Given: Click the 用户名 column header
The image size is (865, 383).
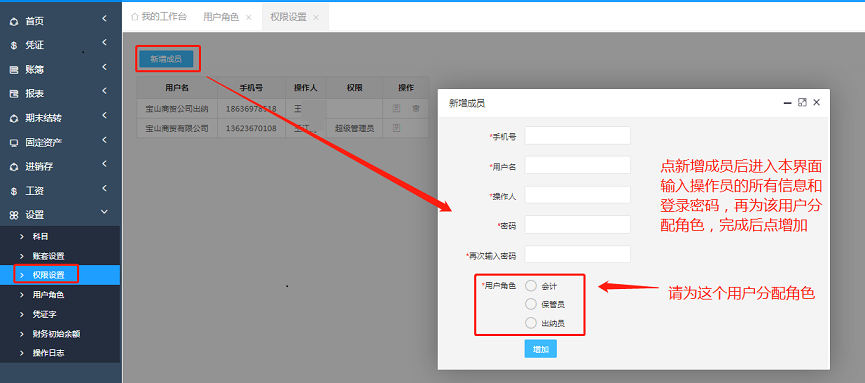Looking at the screenshot, I should (177, 88).
